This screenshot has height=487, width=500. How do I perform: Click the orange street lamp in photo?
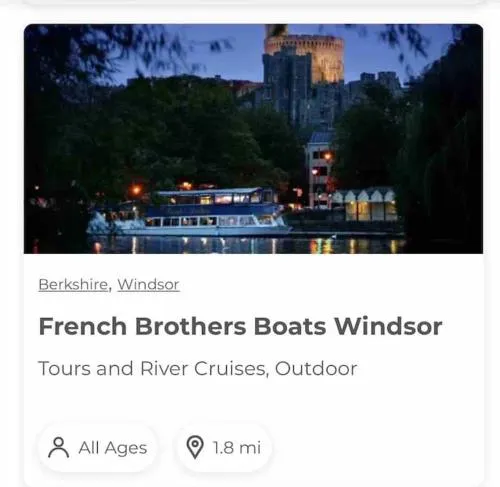click(x=136, y=190)
